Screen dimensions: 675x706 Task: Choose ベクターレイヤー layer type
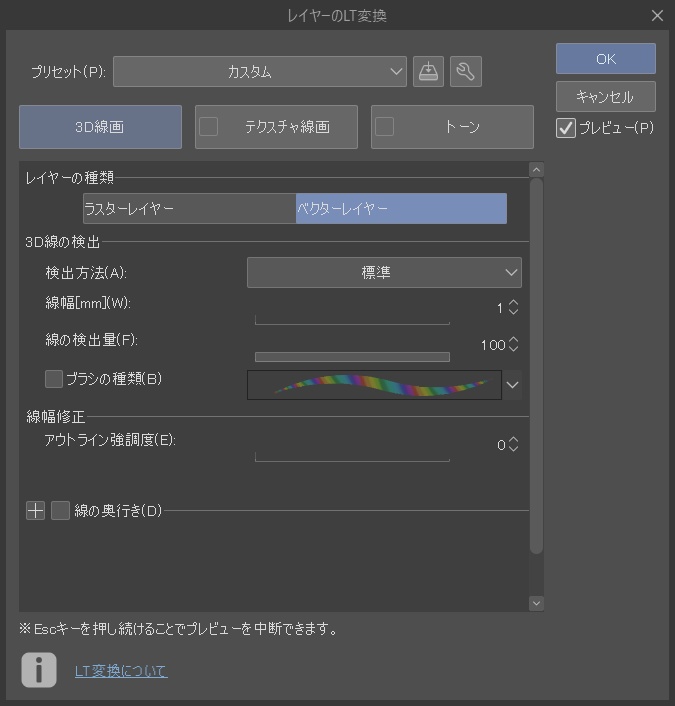401,208
